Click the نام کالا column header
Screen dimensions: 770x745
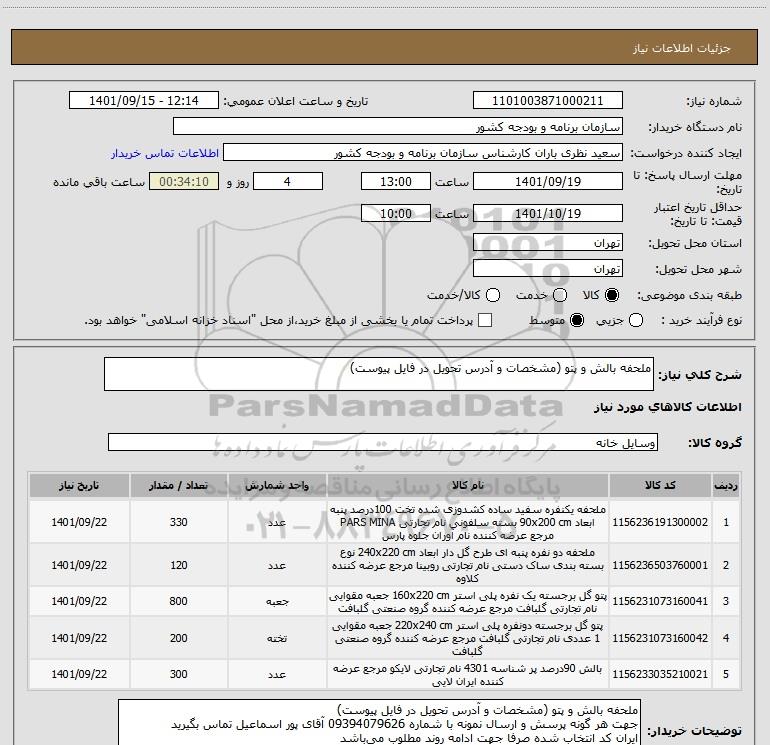point(468,485)
